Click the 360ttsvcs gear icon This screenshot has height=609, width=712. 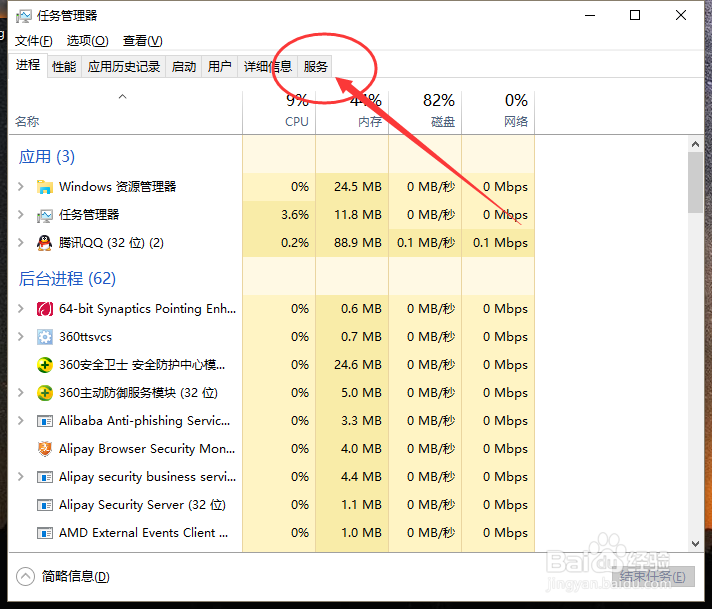[44, 337]
